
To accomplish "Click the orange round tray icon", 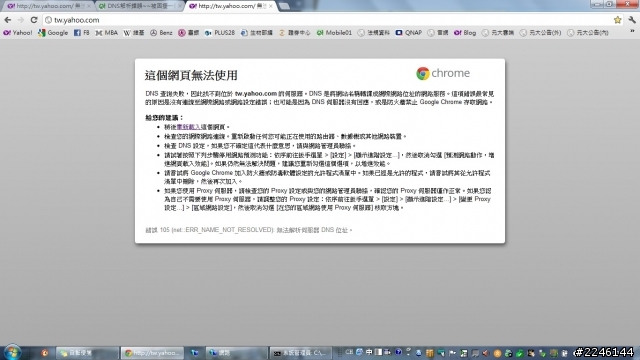I will pyautogui.click(x=497, y=353).
